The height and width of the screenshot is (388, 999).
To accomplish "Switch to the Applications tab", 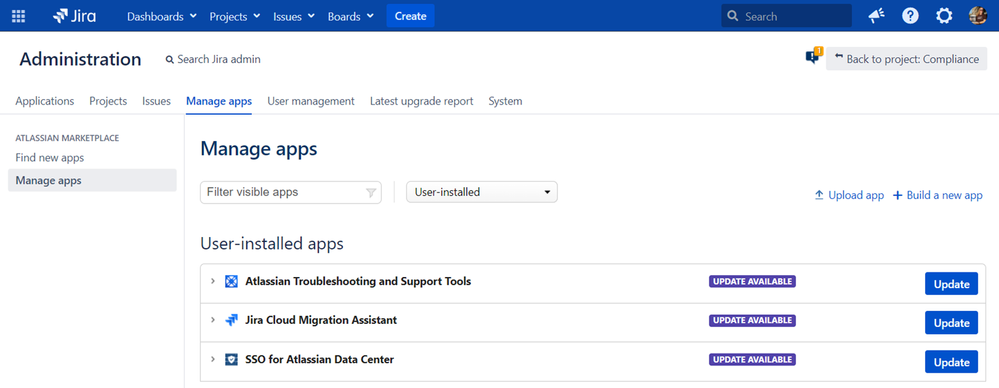I will pos(45,101).
